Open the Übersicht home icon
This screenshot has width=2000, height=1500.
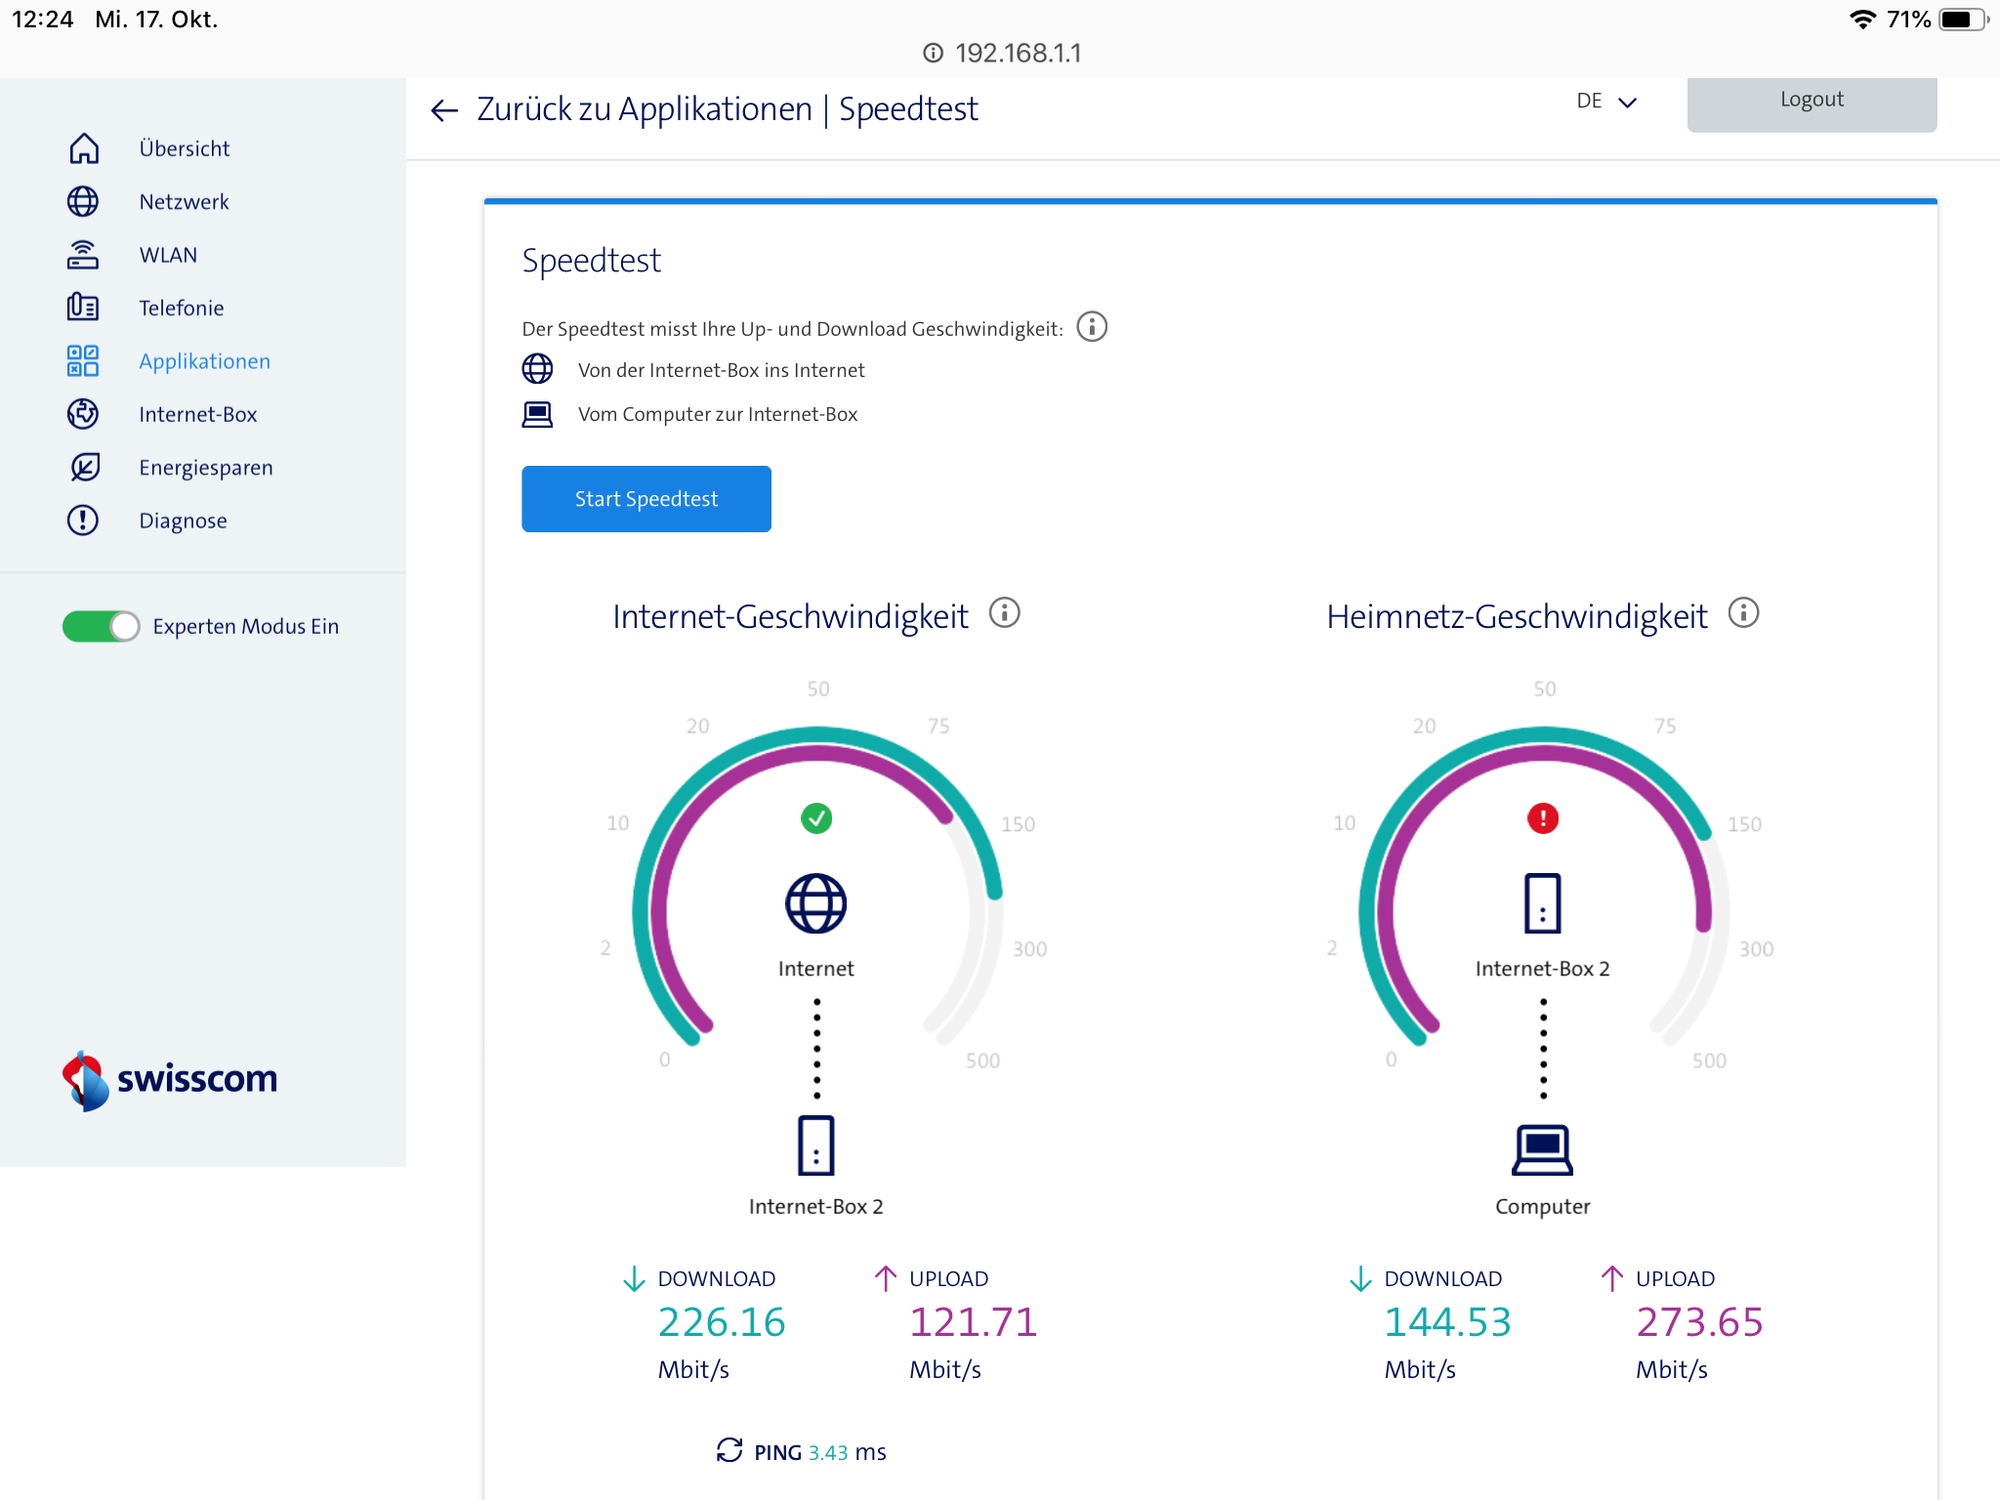pyautogui.click(x=84, y=148)
